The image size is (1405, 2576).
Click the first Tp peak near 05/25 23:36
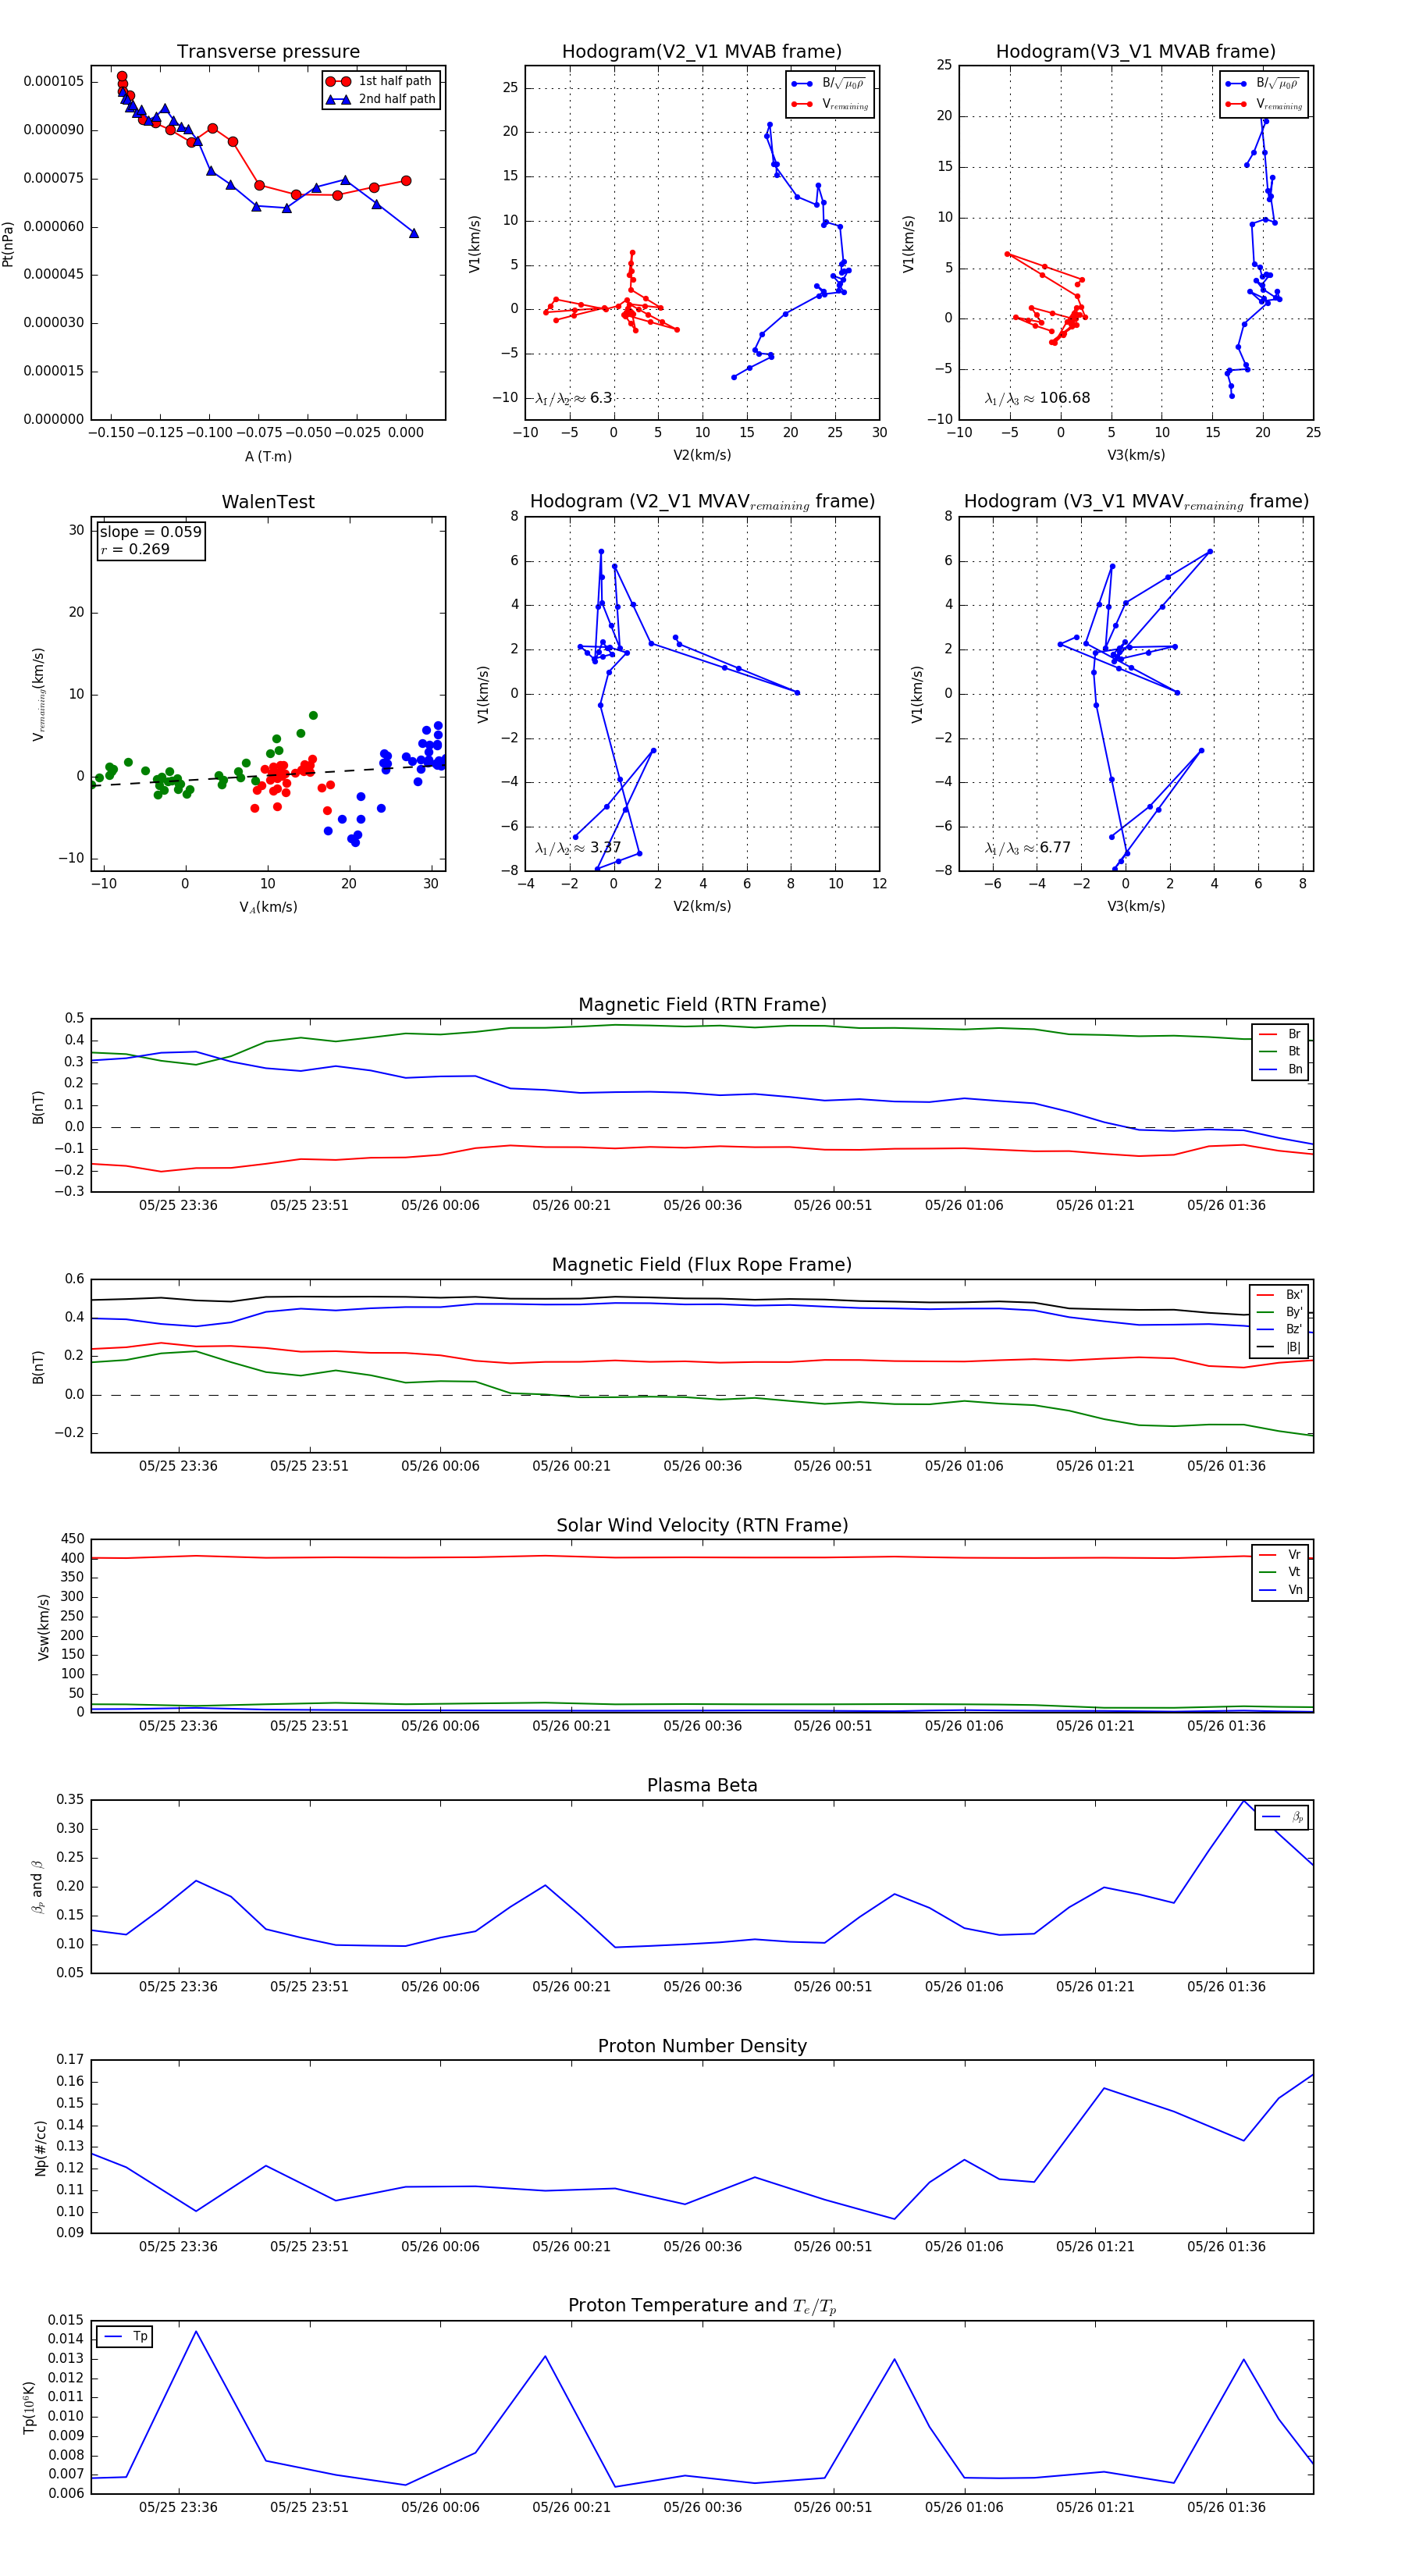tap(196, 2332)
